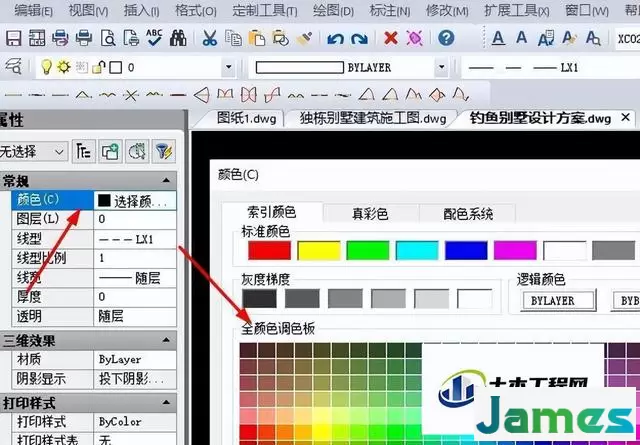This screenshot has height=445, width=640.
Task: Toggle layer 0 lock padlock icon
Action: 98,67
